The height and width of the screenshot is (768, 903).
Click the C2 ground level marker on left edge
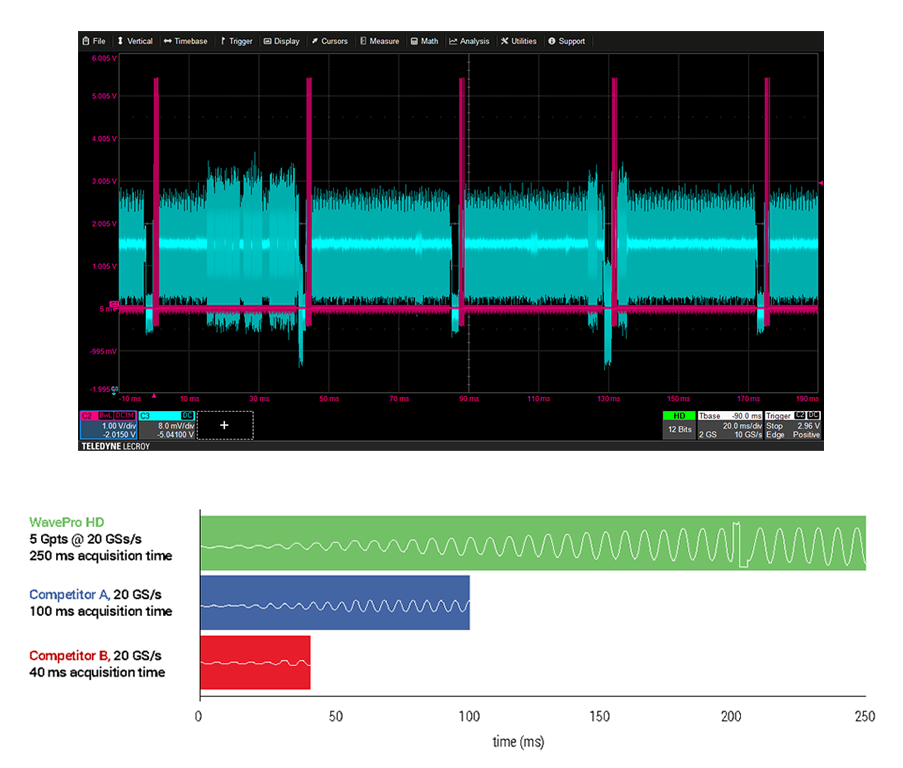point(114,304)
